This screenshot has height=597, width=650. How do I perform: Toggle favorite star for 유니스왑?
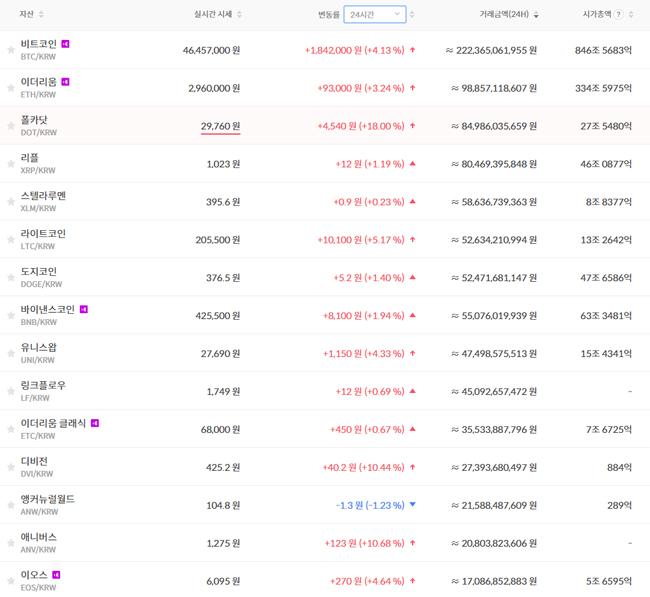pos(9,353)
